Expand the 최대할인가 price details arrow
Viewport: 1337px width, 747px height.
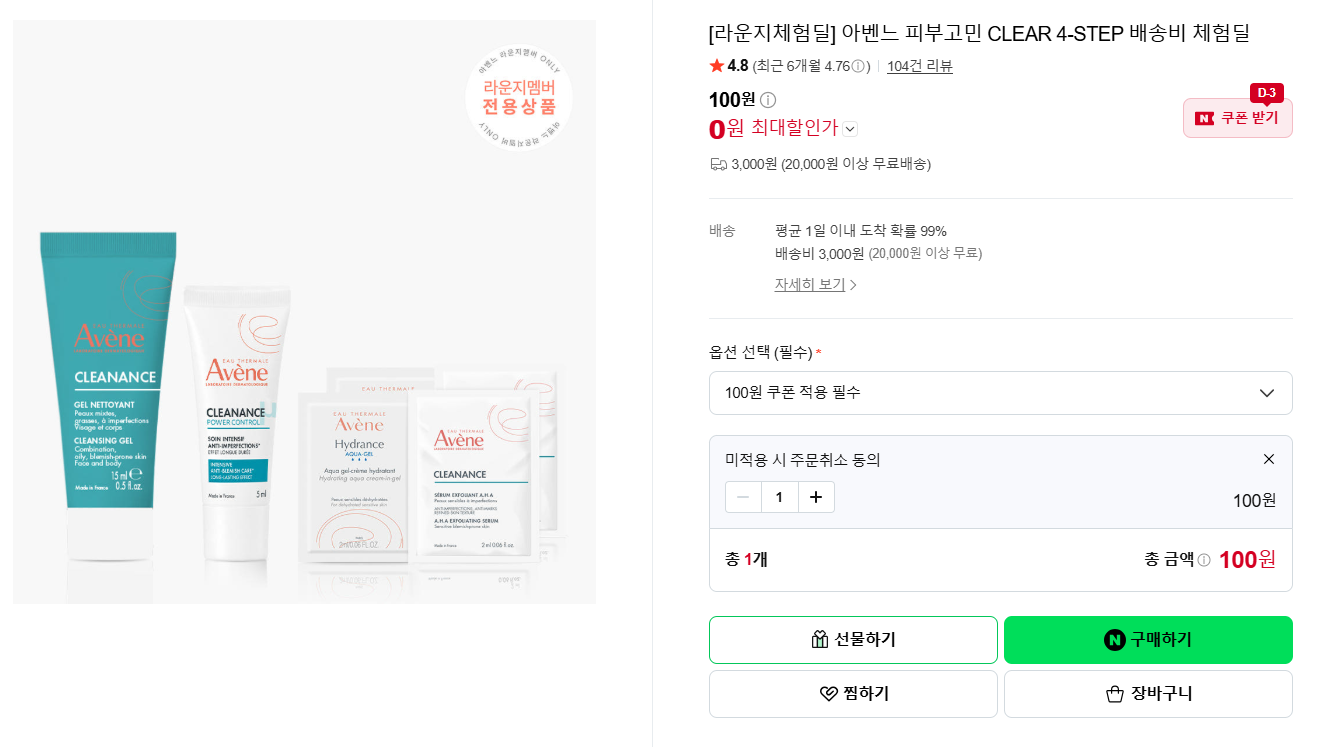[x=850, y=129]
